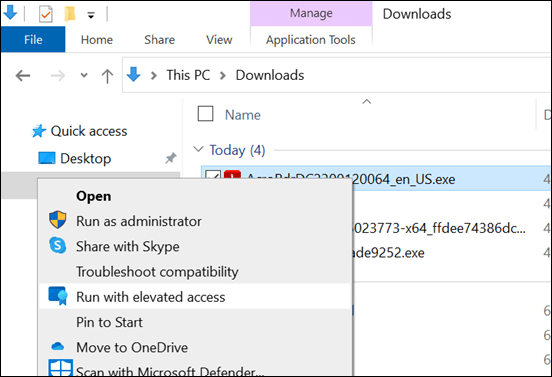Choose Scan with Microsoft Defender
552x377 pixels.
click(x=170, y=371)
